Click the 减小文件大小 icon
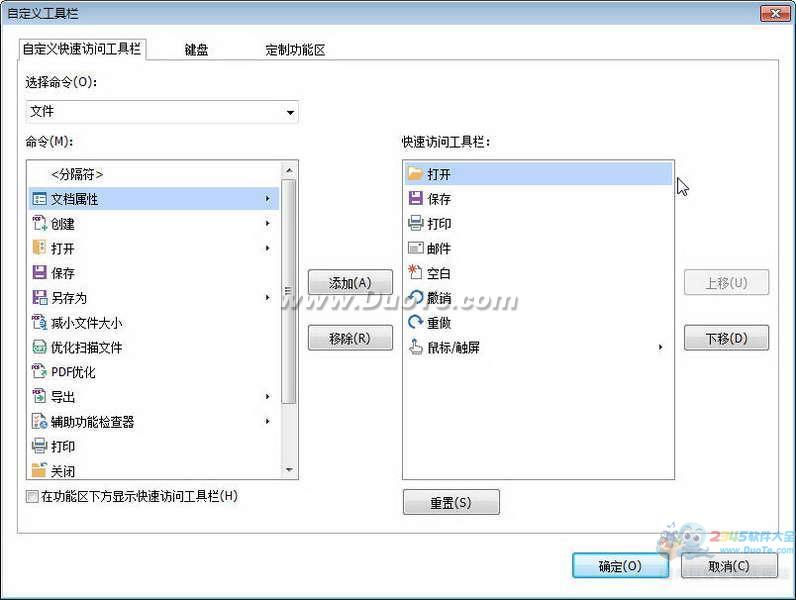Screen dimensions: 796x600 pos(39,322)
